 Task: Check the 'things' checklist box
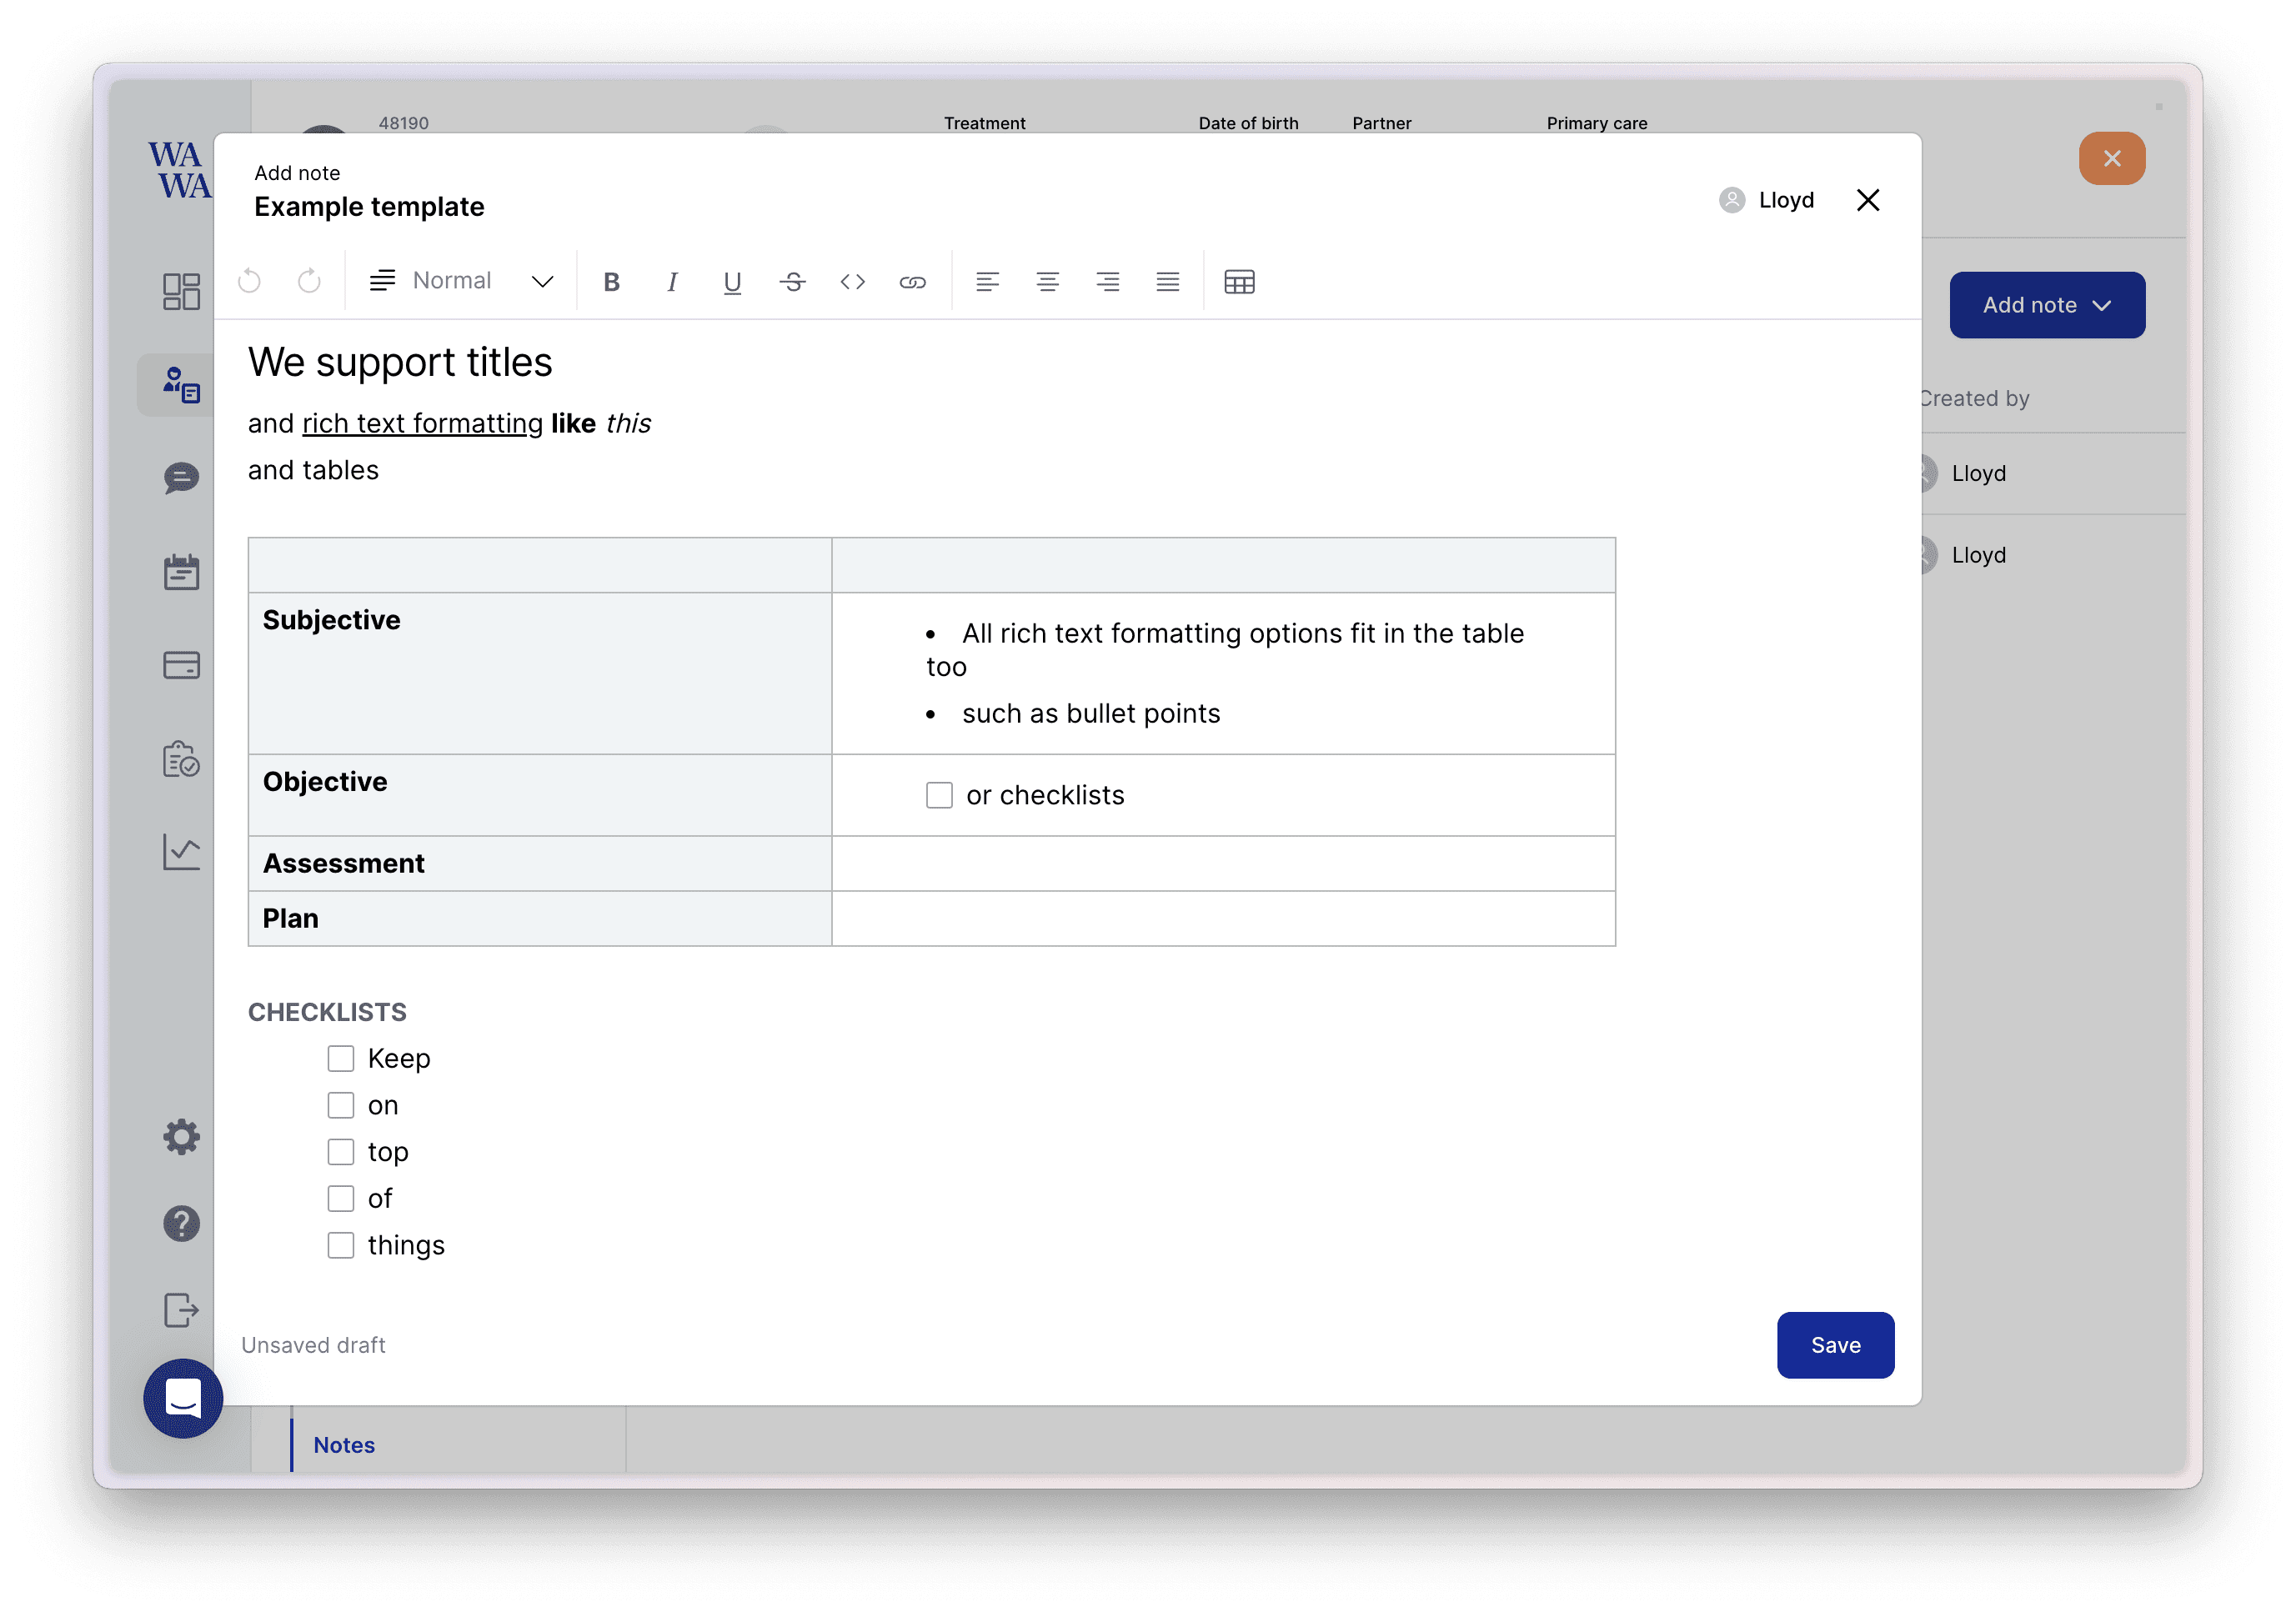click(341, 1245)
